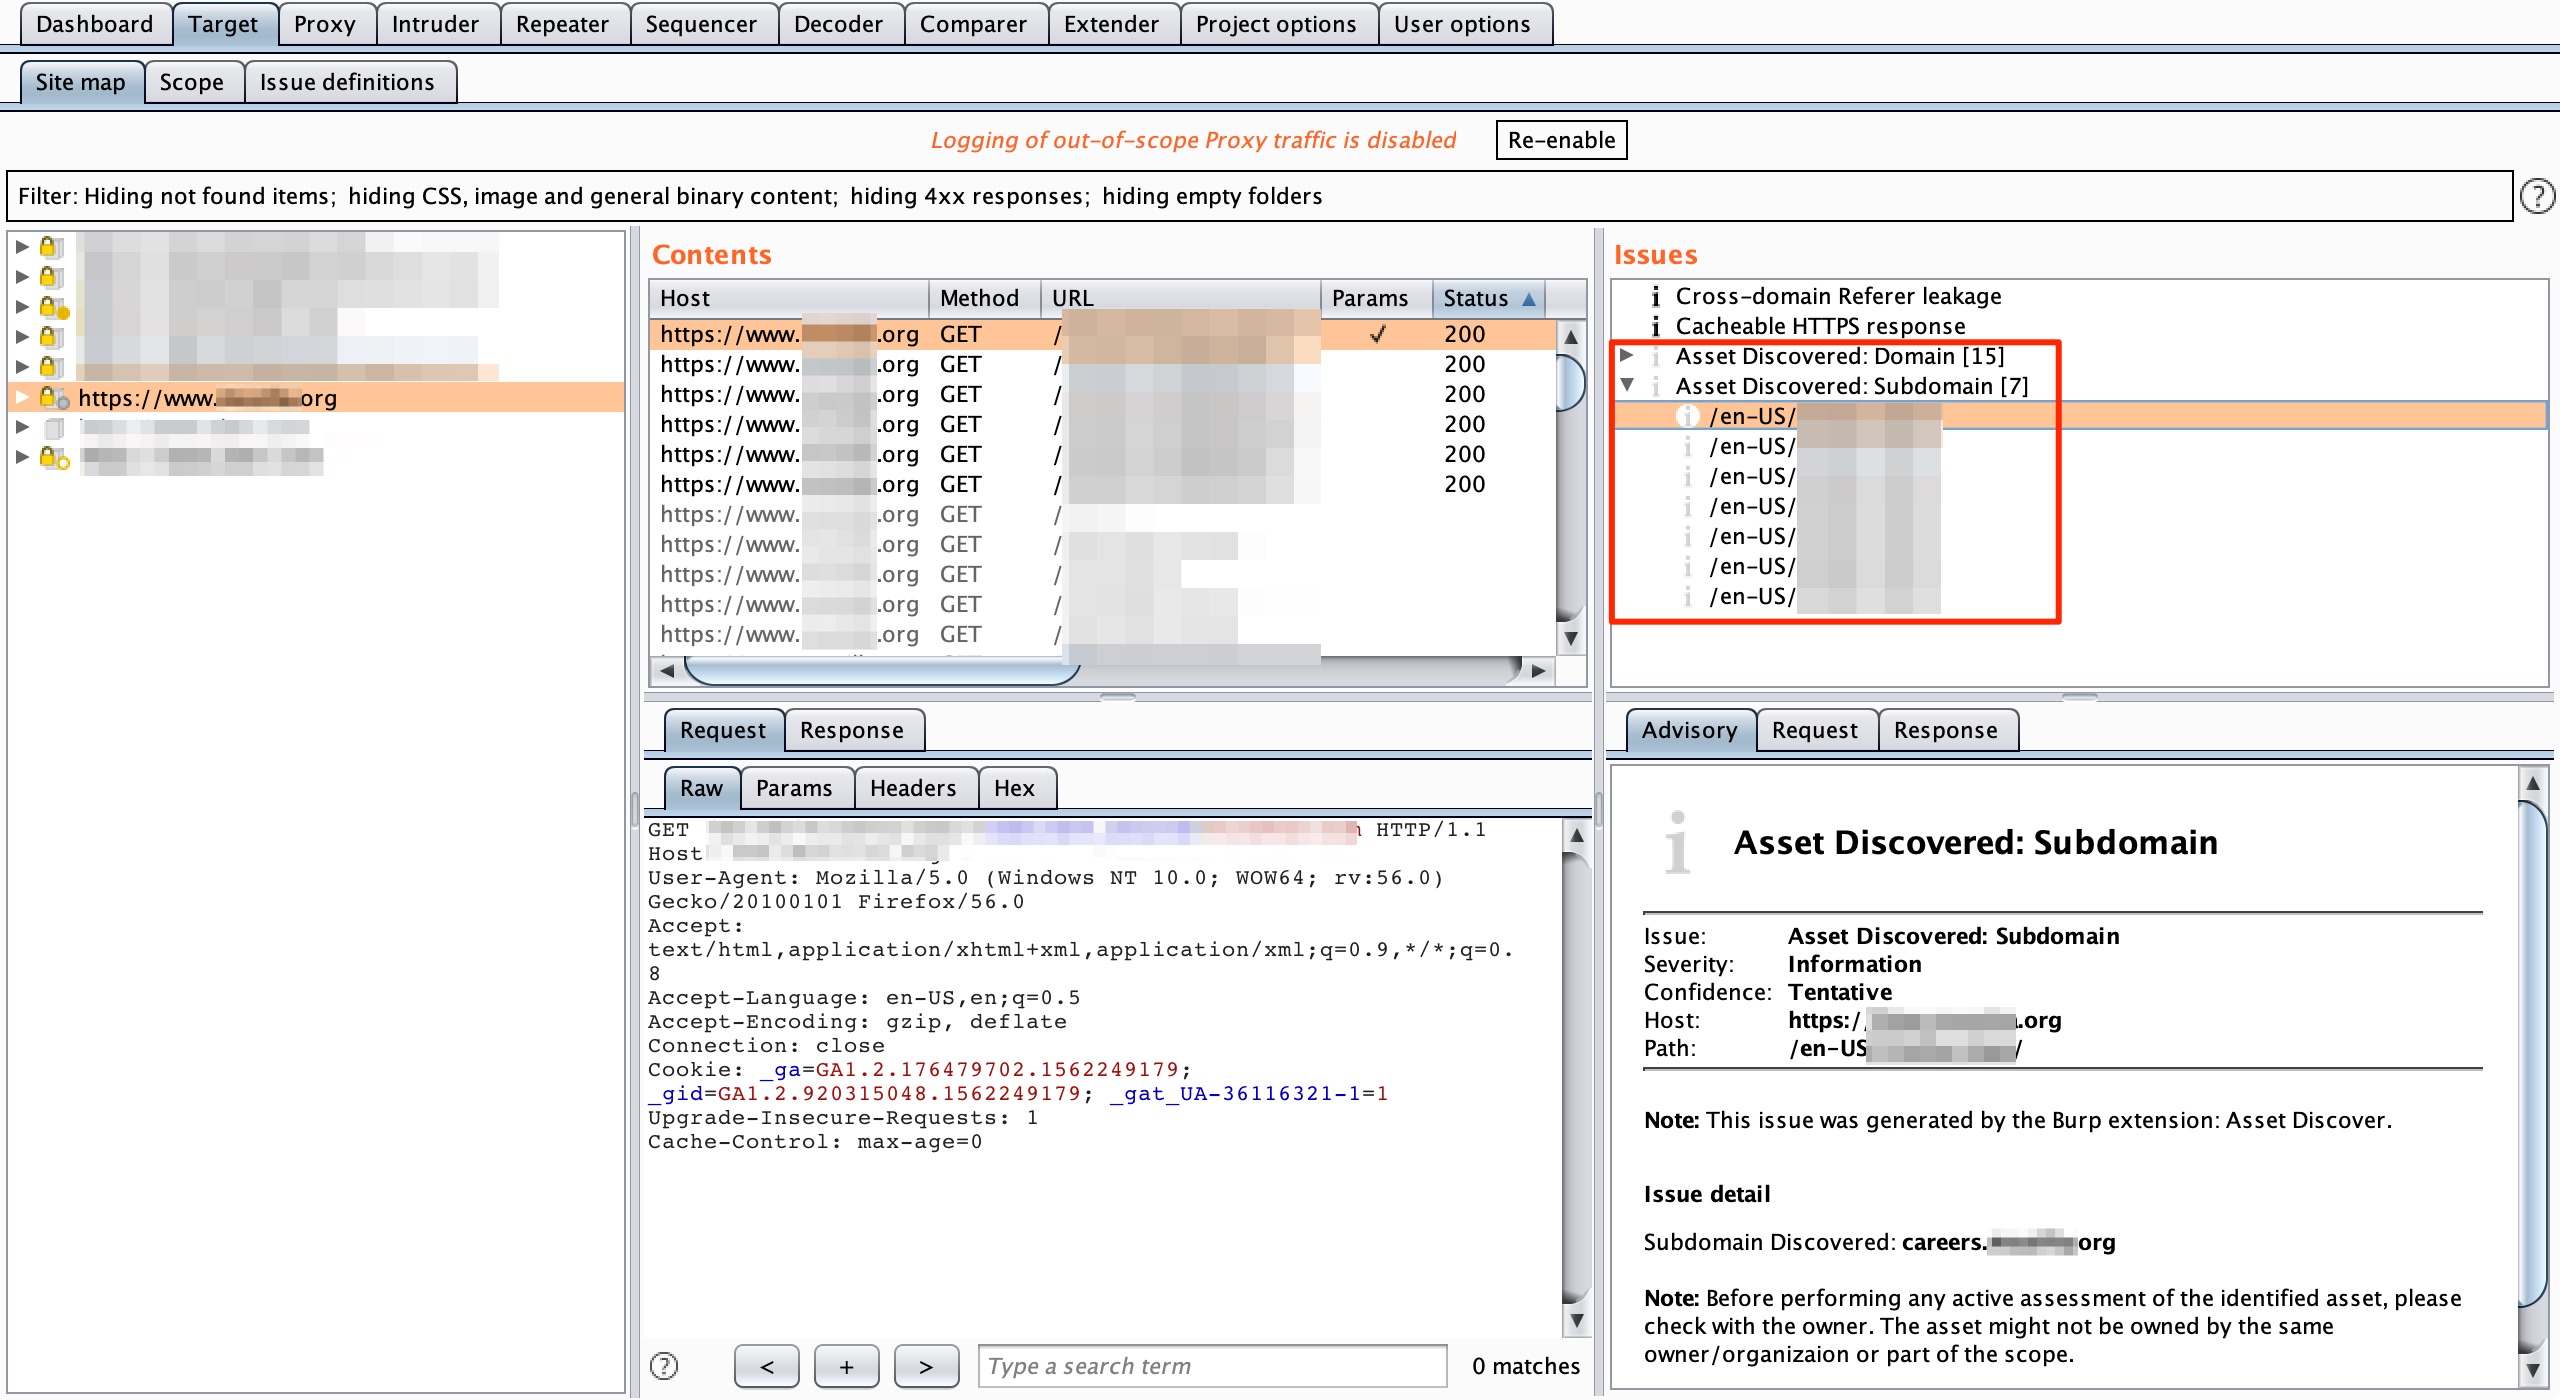Click the filter help question mark icon
This screenshot has height=1400, width=2560.
(2536, 196)
